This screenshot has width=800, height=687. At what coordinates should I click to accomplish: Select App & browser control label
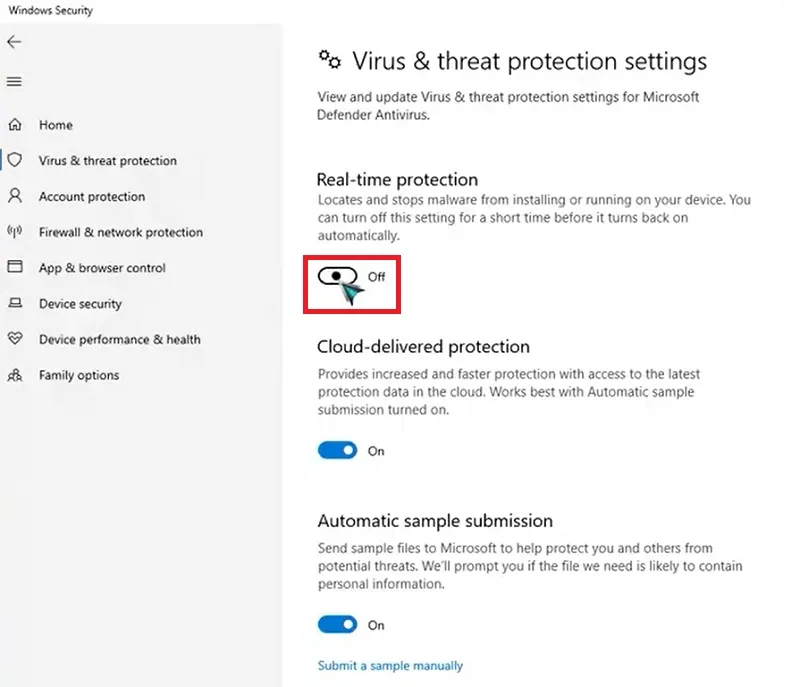(x=102, y=268)
